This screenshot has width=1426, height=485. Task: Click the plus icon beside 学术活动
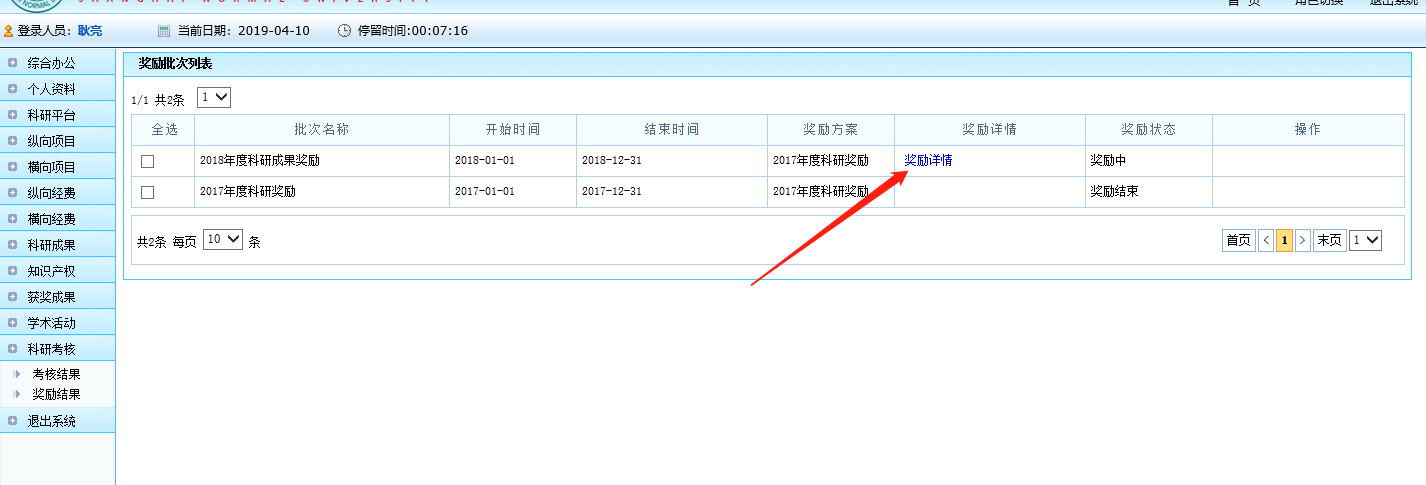point(13,323)
